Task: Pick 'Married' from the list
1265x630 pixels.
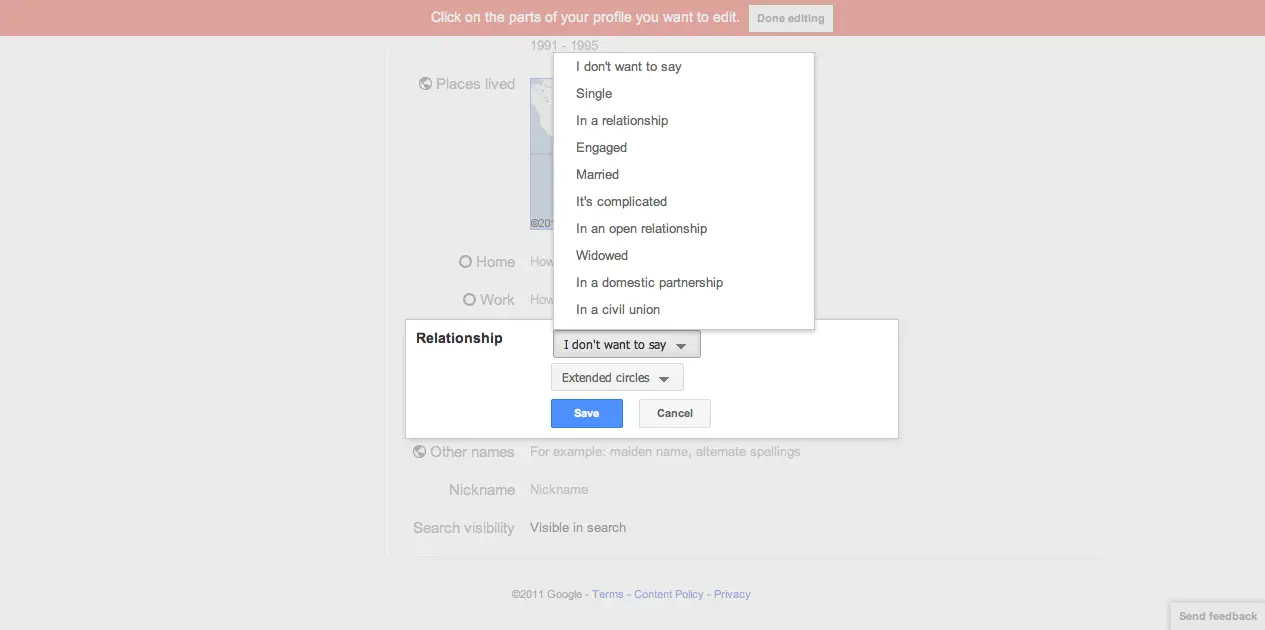Action: pyautogui.click(x=598, y=175)
